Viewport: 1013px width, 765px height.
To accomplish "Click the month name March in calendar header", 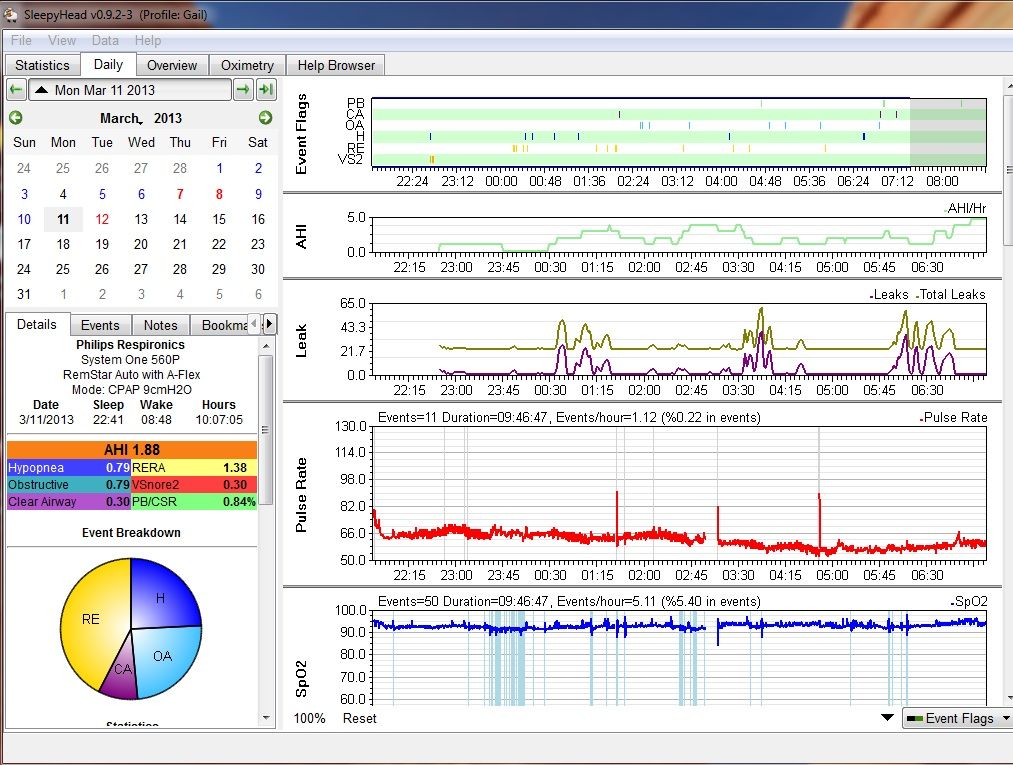I will pos(120,118).
